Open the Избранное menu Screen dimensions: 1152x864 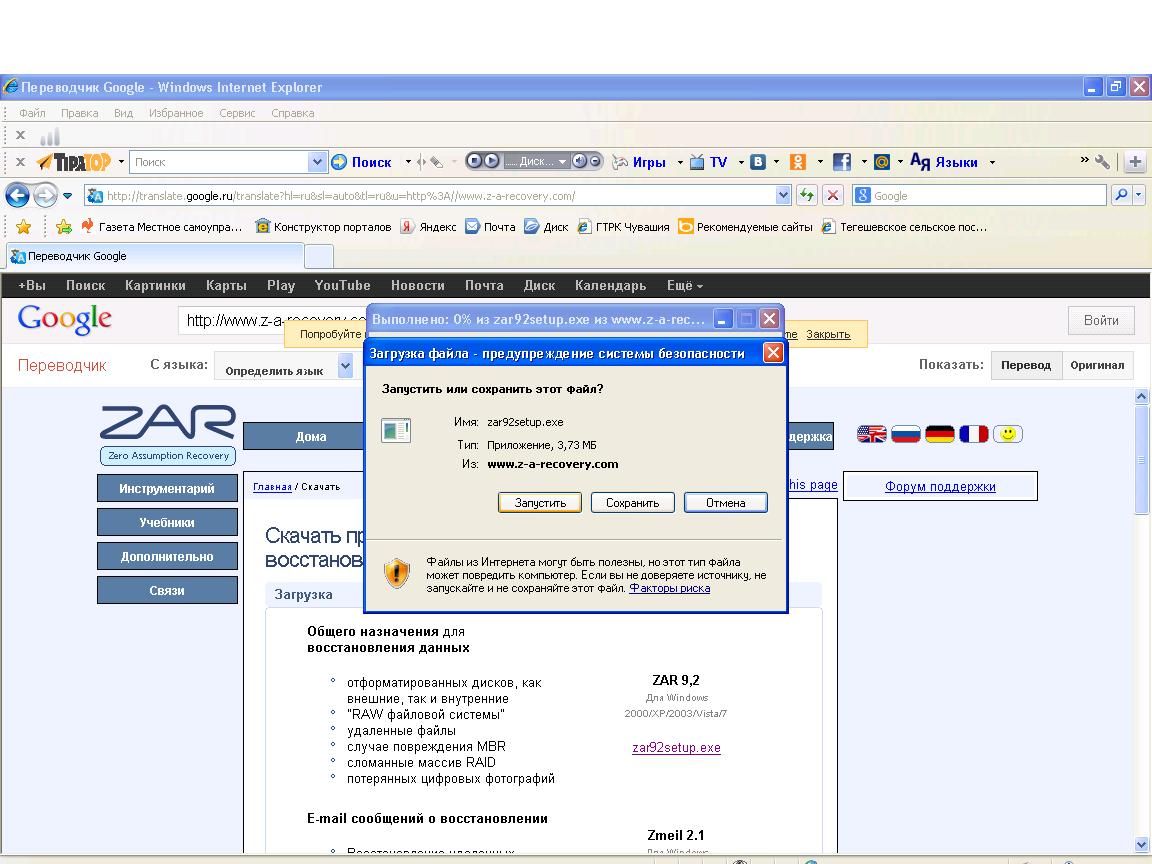pyautogui.click(x=176, y=112)
